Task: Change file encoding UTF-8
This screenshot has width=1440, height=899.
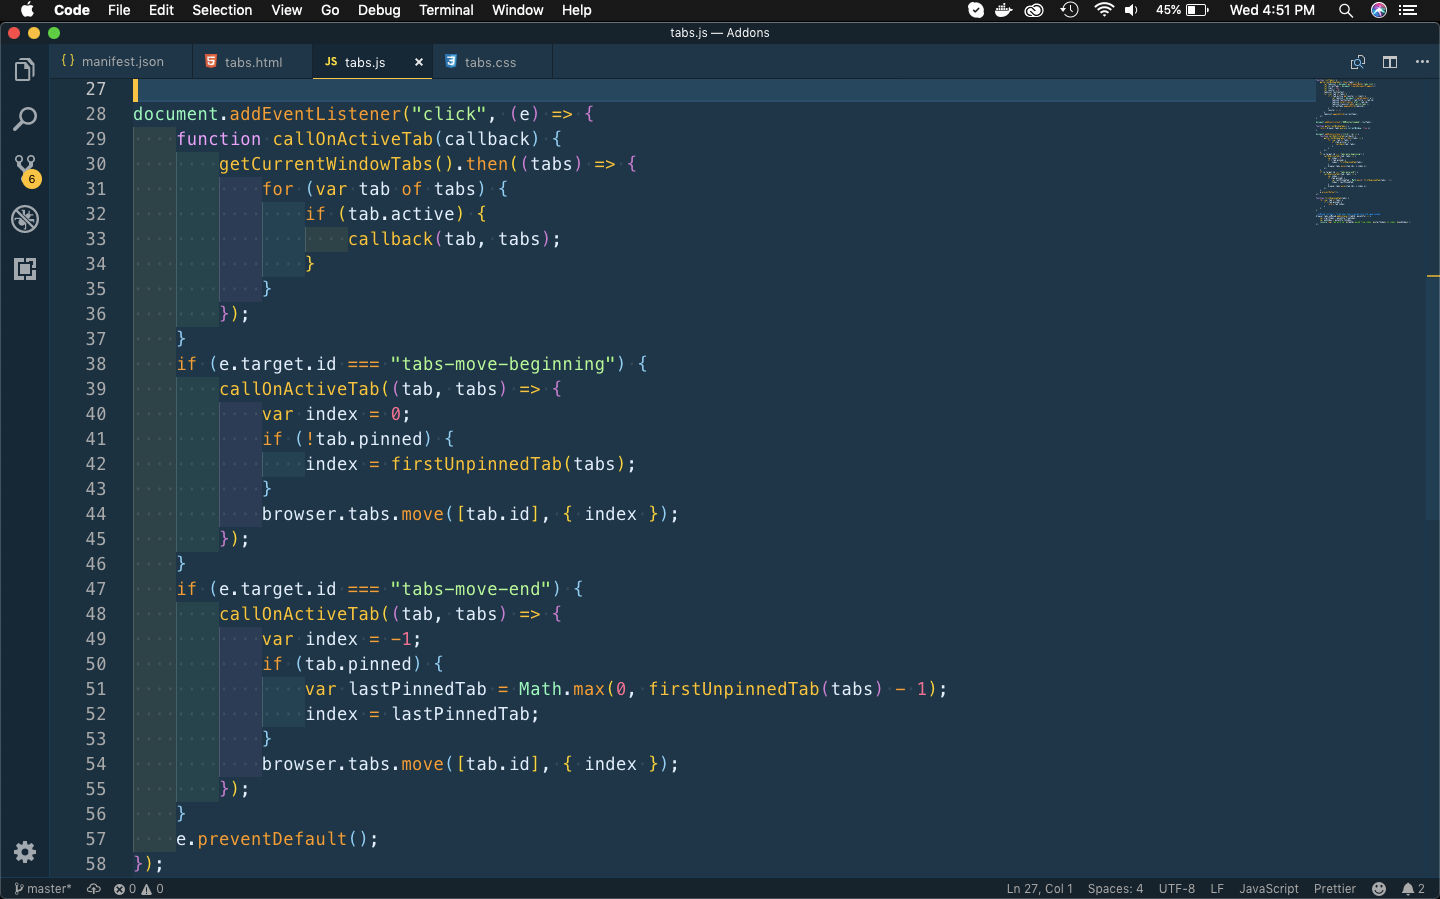Action: click(1177, 889)
